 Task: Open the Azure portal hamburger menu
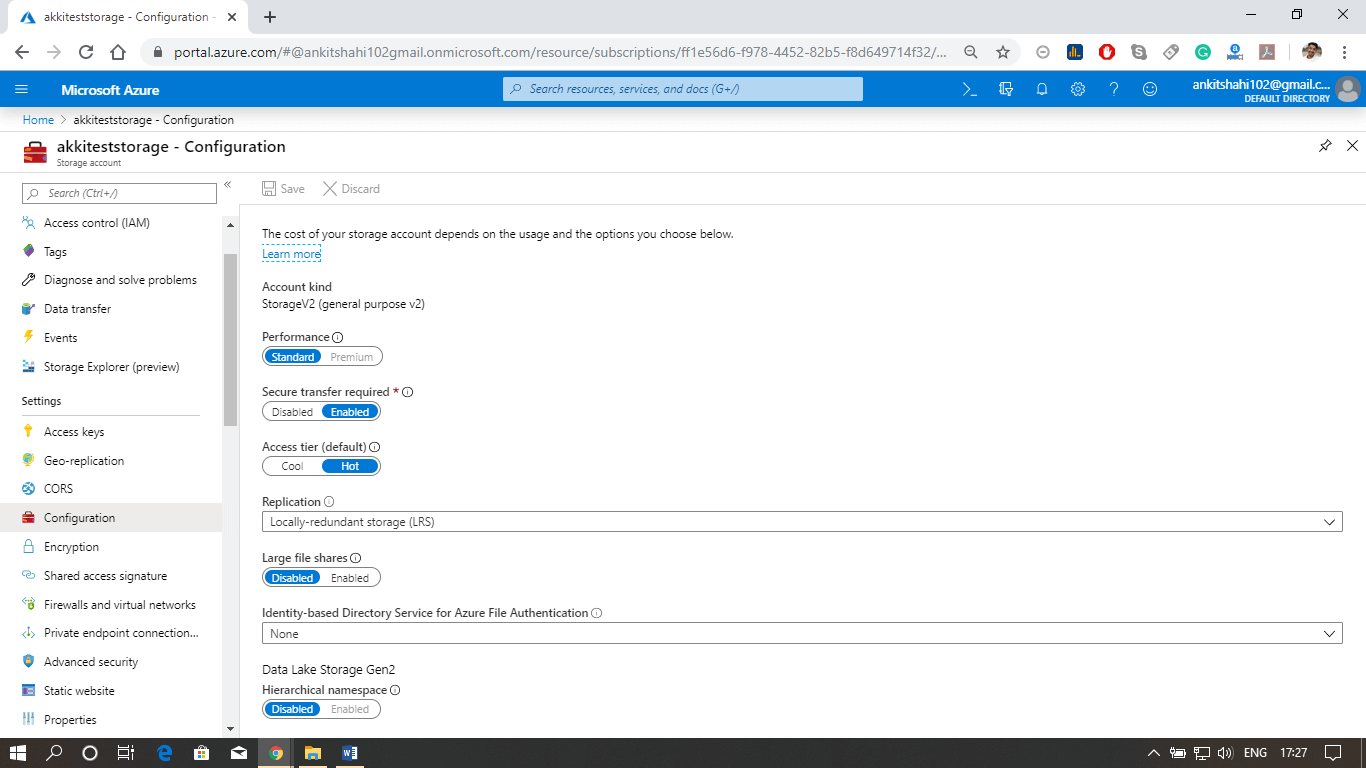pyautogui.click(x=22, y=89)
